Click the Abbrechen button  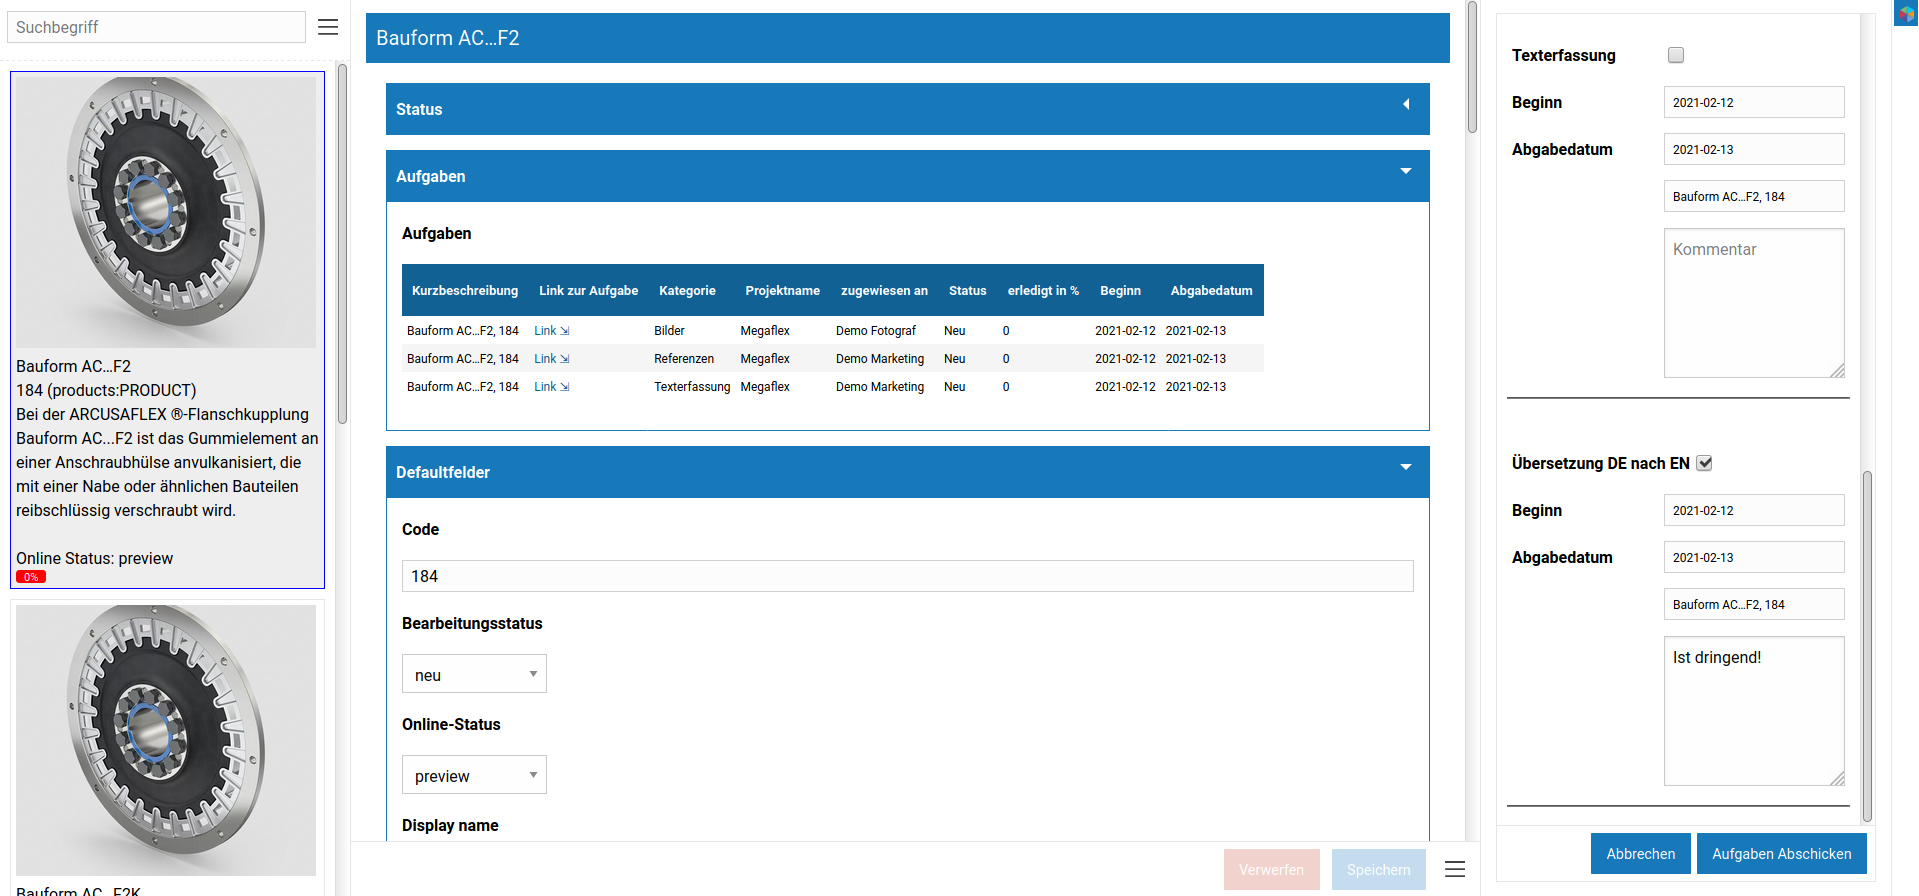click(x=1640, y=854)
